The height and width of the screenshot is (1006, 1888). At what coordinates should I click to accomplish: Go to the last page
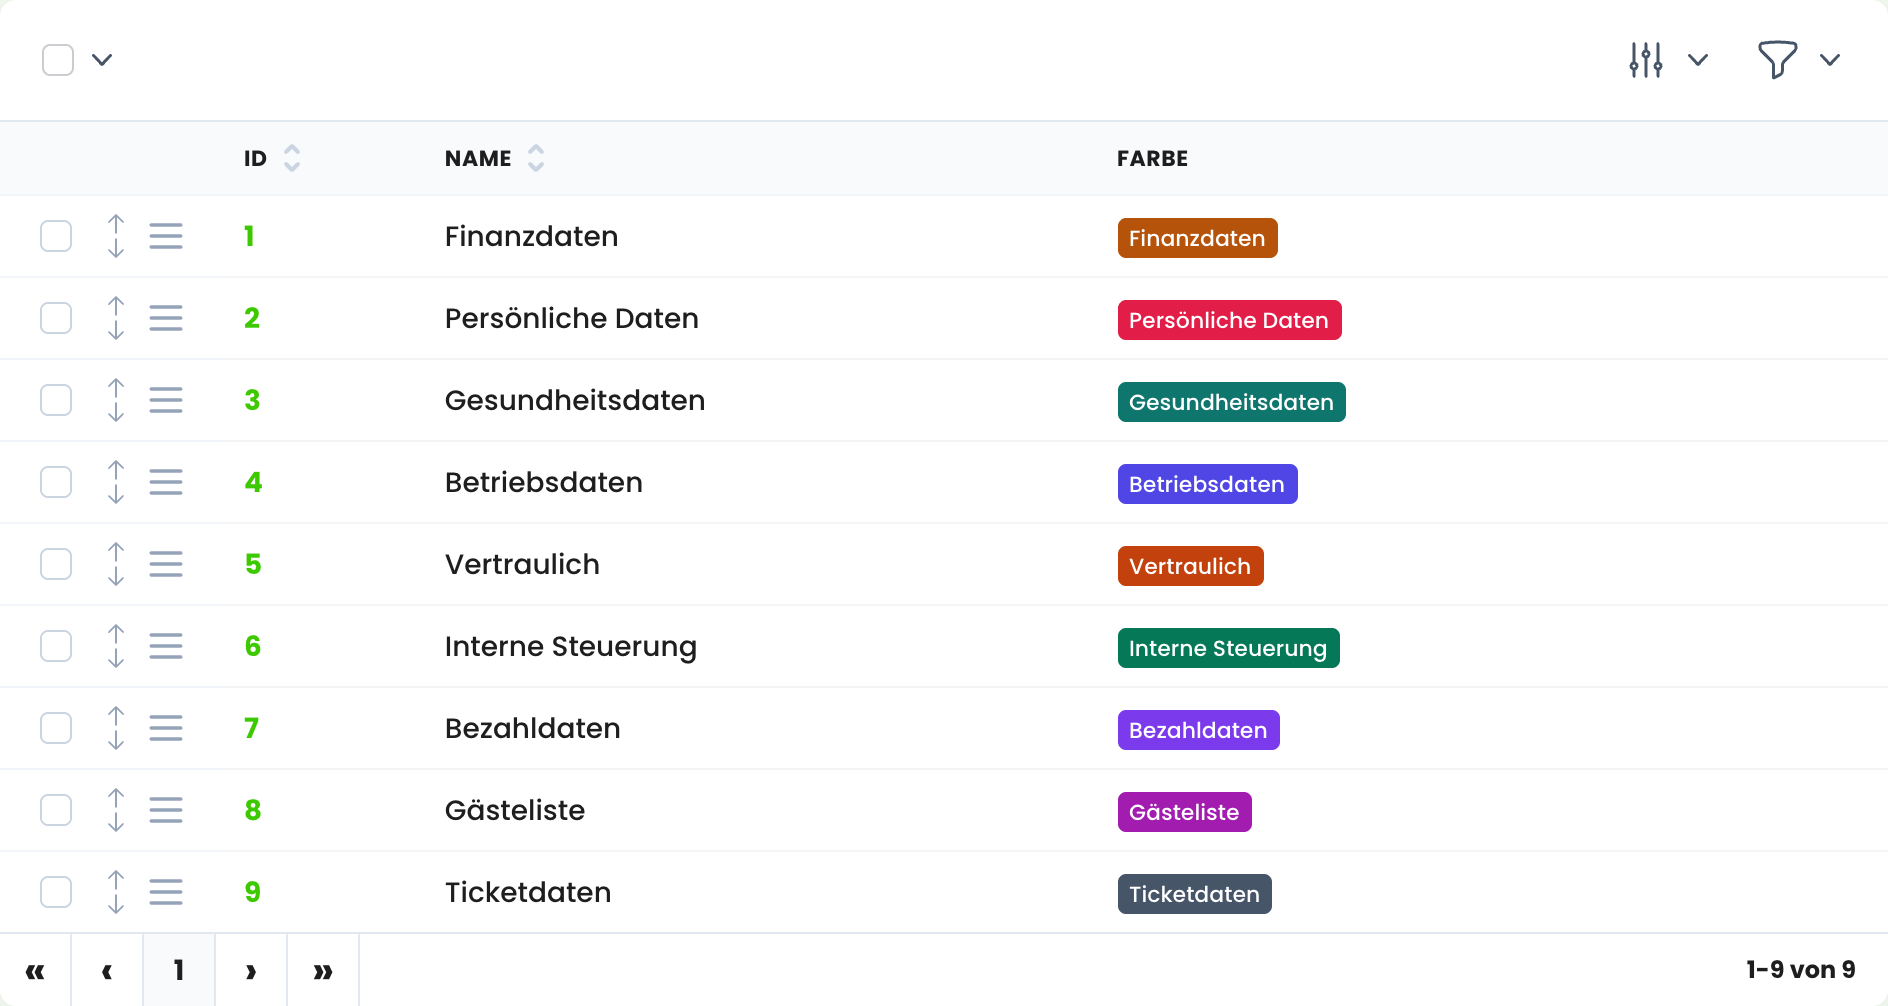click(x=323, y=970)
